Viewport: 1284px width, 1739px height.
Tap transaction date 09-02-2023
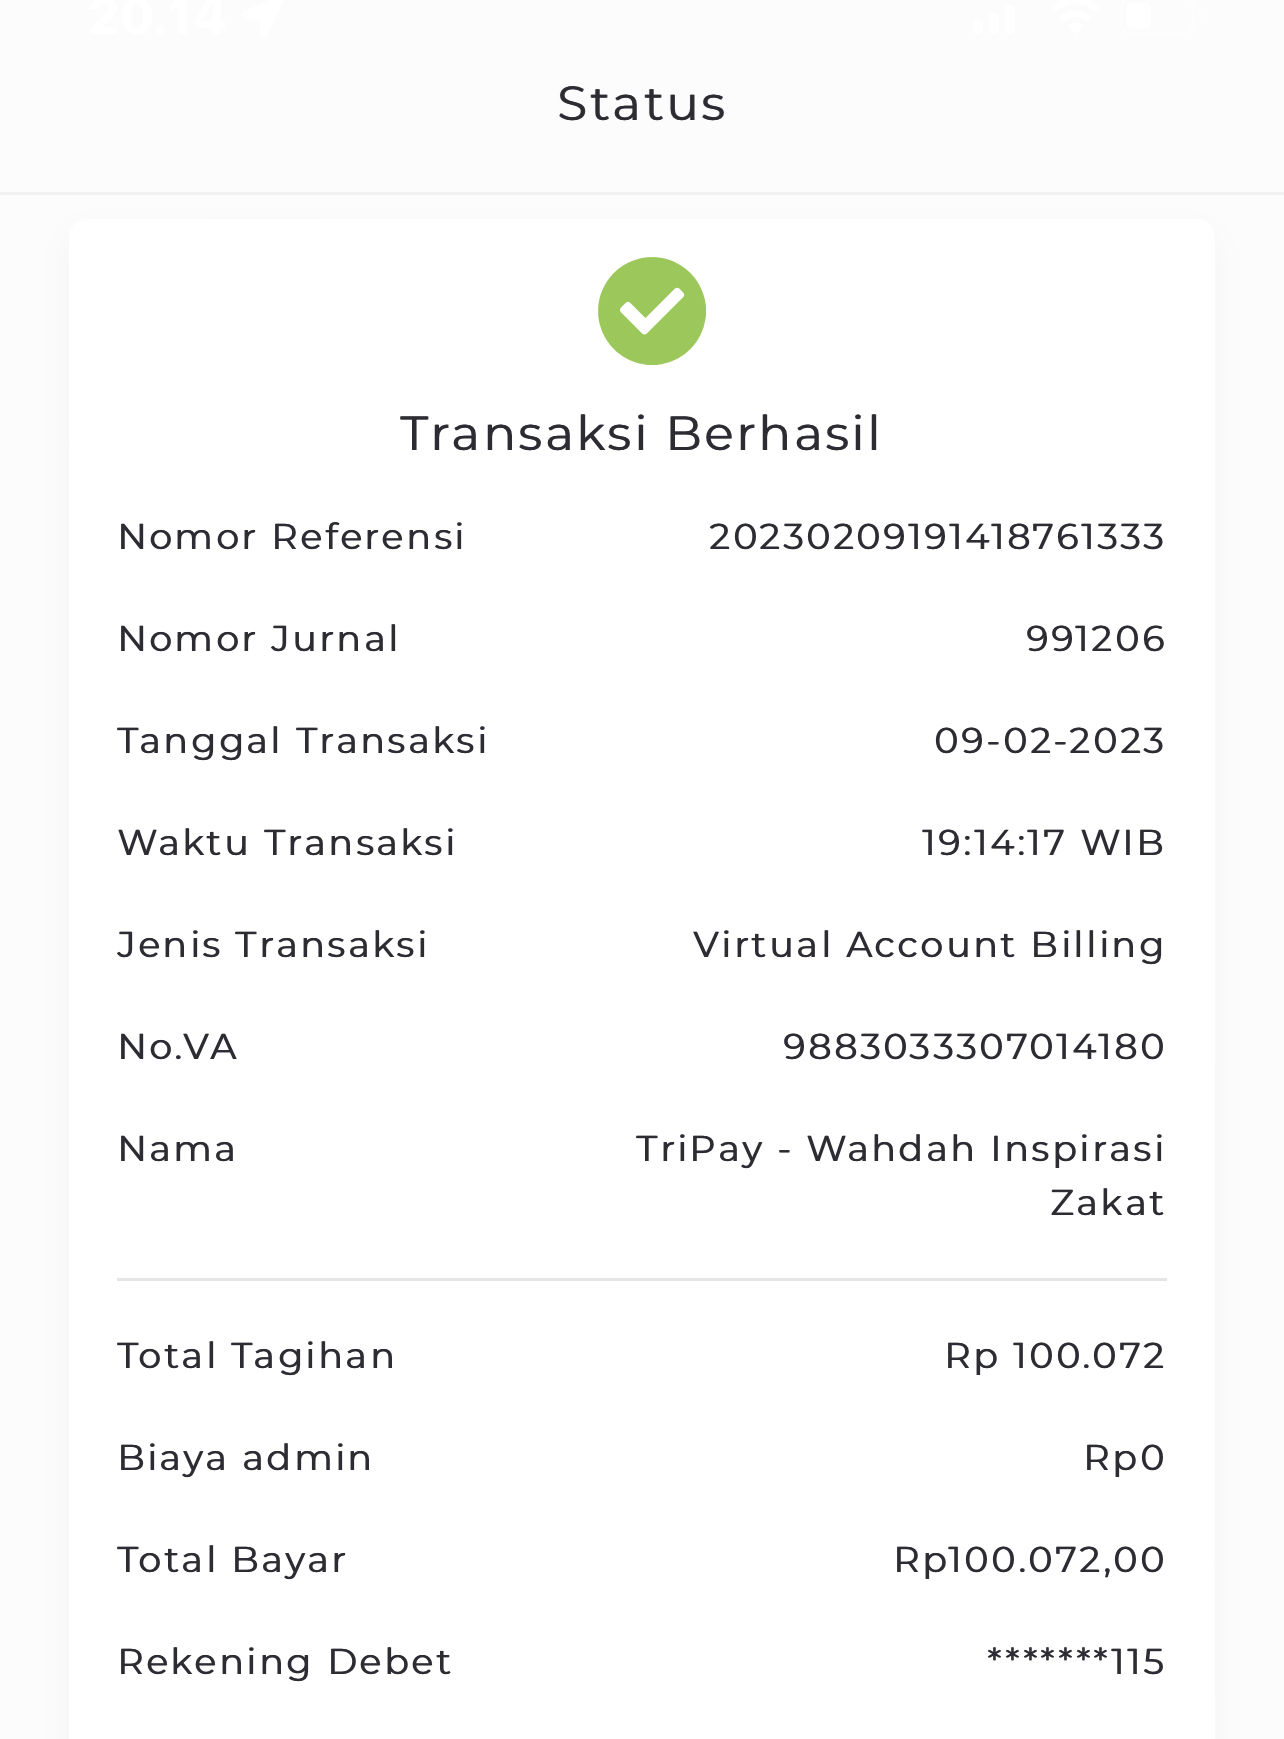point(1050,741)
